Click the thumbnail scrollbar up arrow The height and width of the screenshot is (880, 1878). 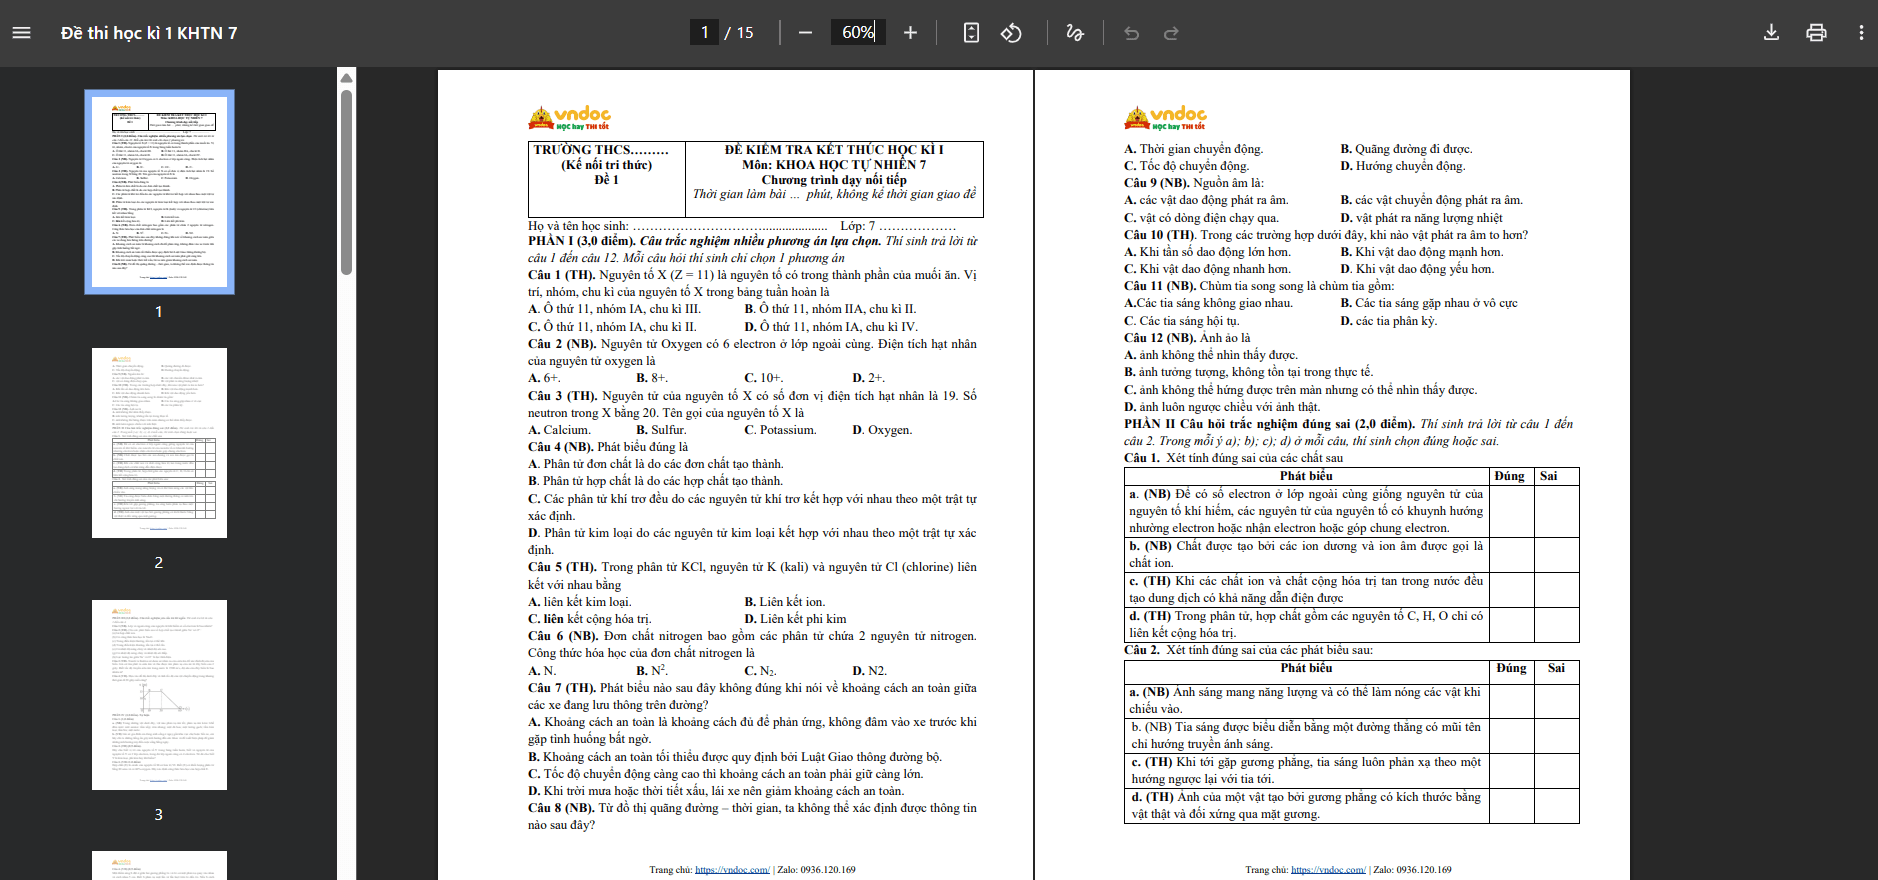pyautogui.click(x=346, y=78)
